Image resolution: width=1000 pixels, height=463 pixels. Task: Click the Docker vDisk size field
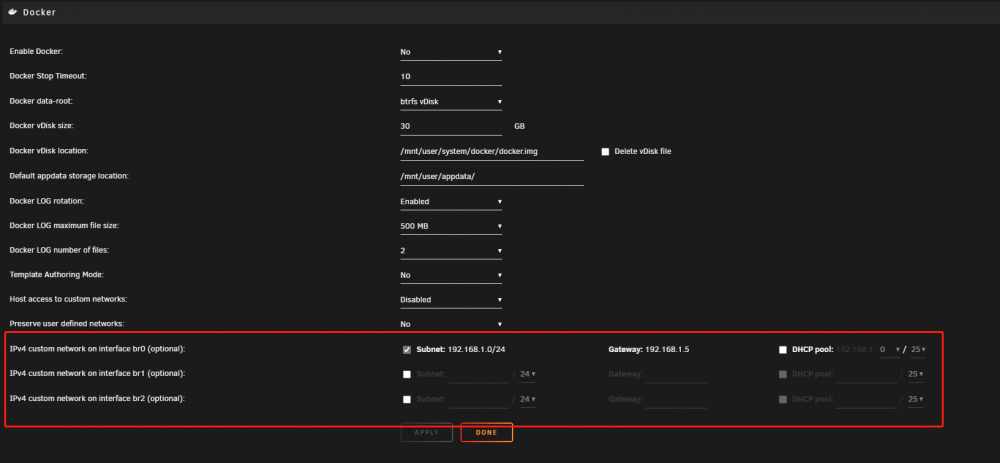tap(451, 126)
